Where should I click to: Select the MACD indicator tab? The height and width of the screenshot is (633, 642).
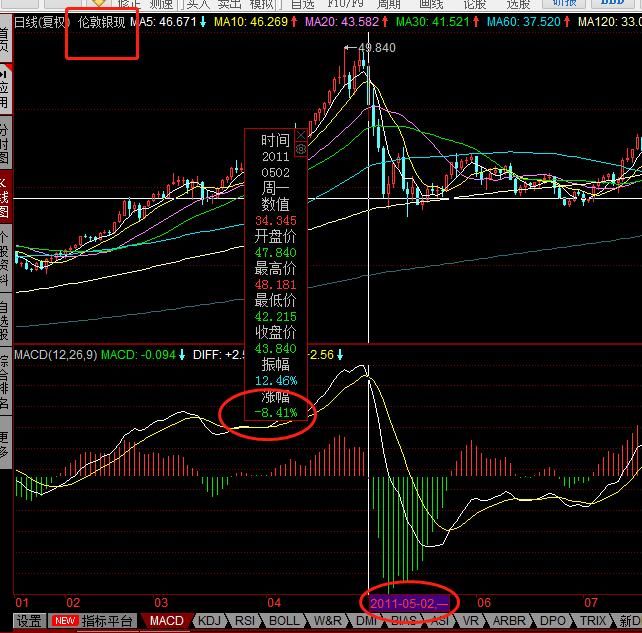point(166,621)
